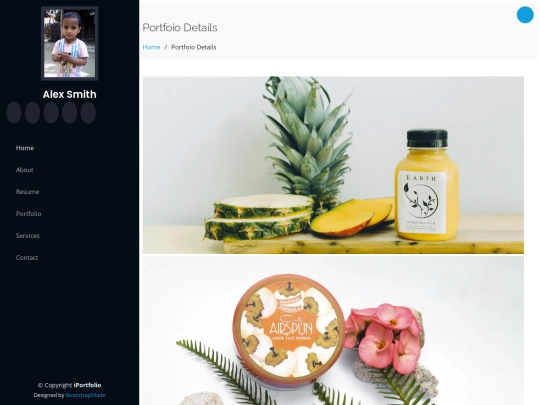Click the Airspun face powder image
Image resolution: width=540 pixels, height=405 pixels.
pos(333,330)
